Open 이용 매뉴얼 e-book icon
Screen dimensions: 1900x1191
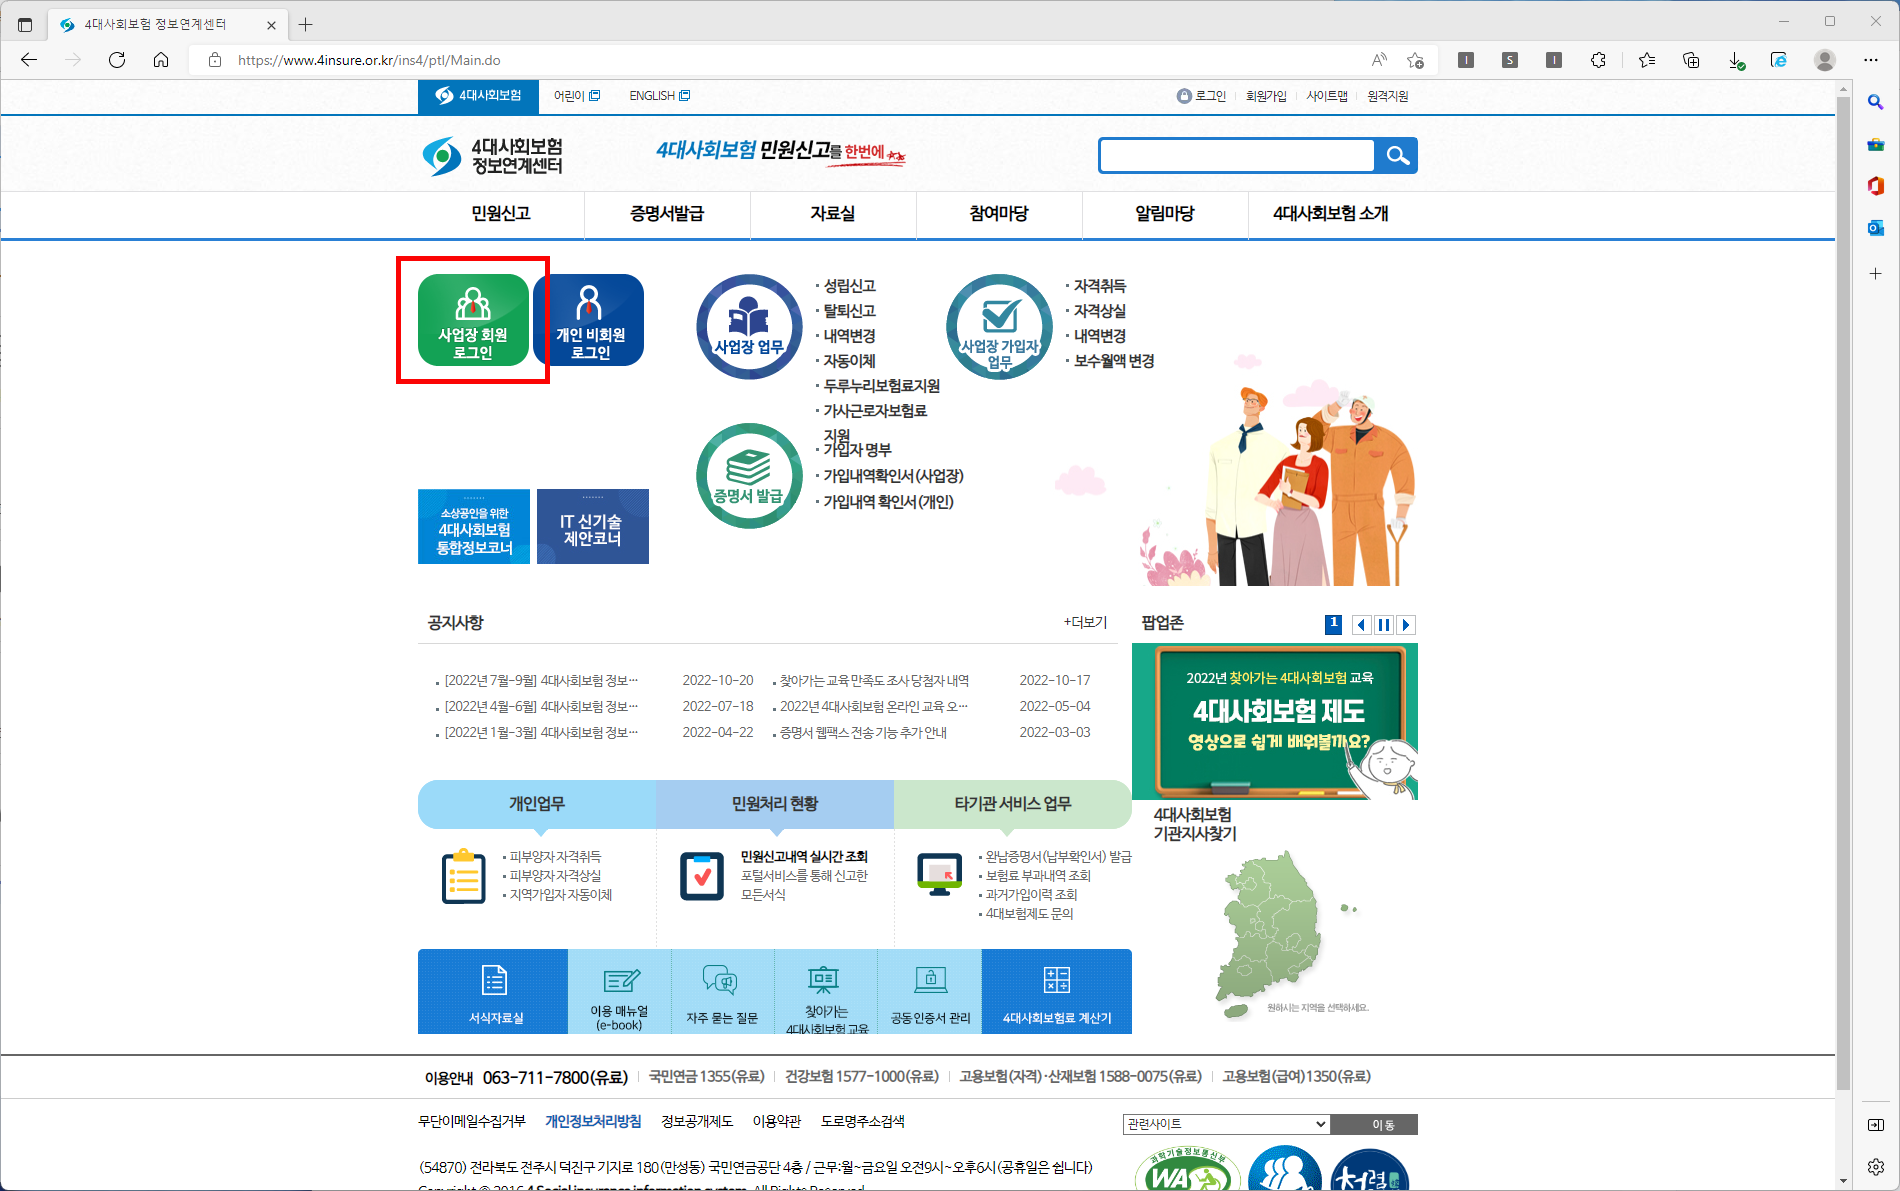[620, 992]
